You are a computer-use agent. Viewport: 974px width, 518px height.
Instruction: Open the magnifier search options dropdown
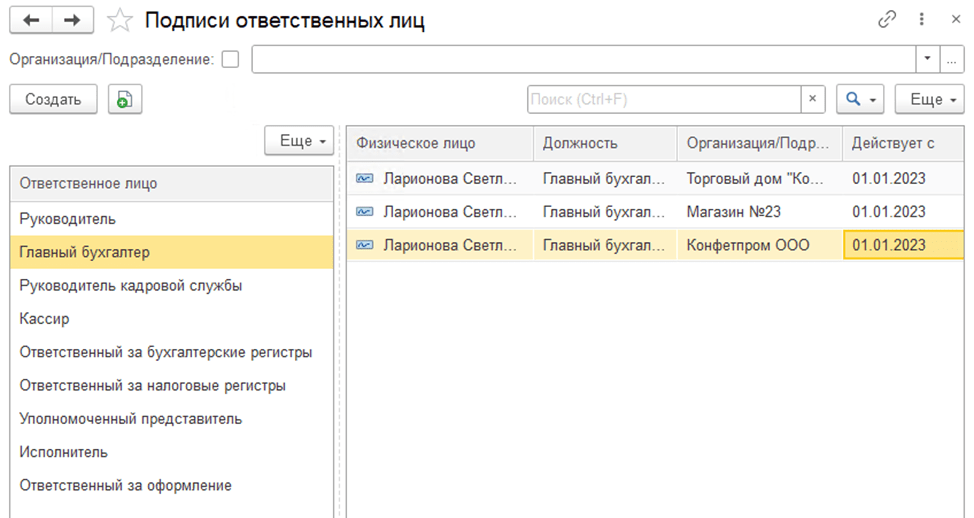coord(861,99)
